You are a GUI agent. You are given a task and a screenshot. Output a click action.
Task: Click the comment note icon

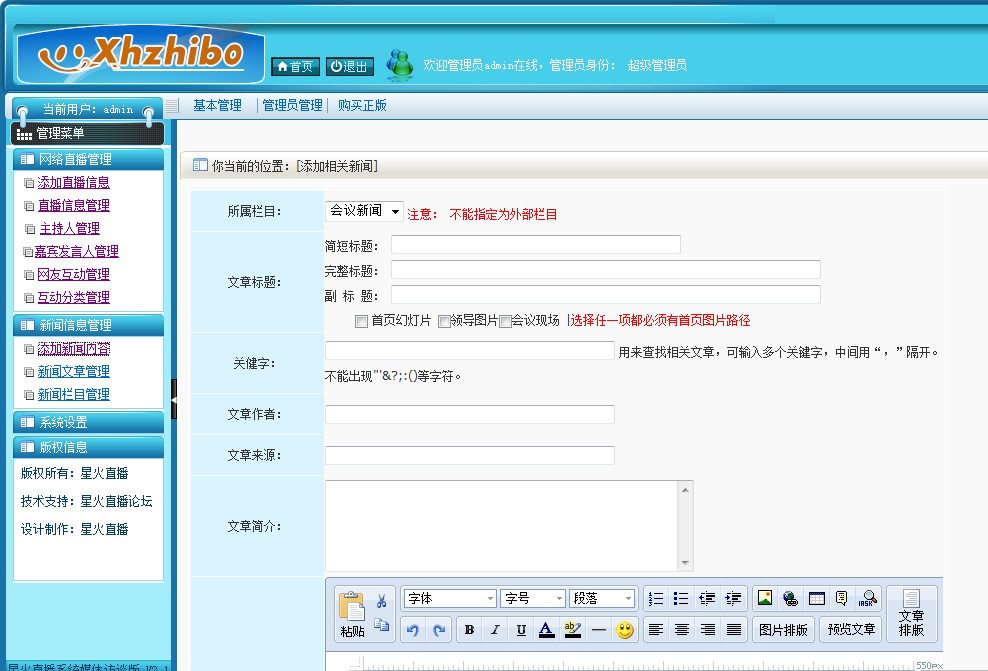coord(841,598)
